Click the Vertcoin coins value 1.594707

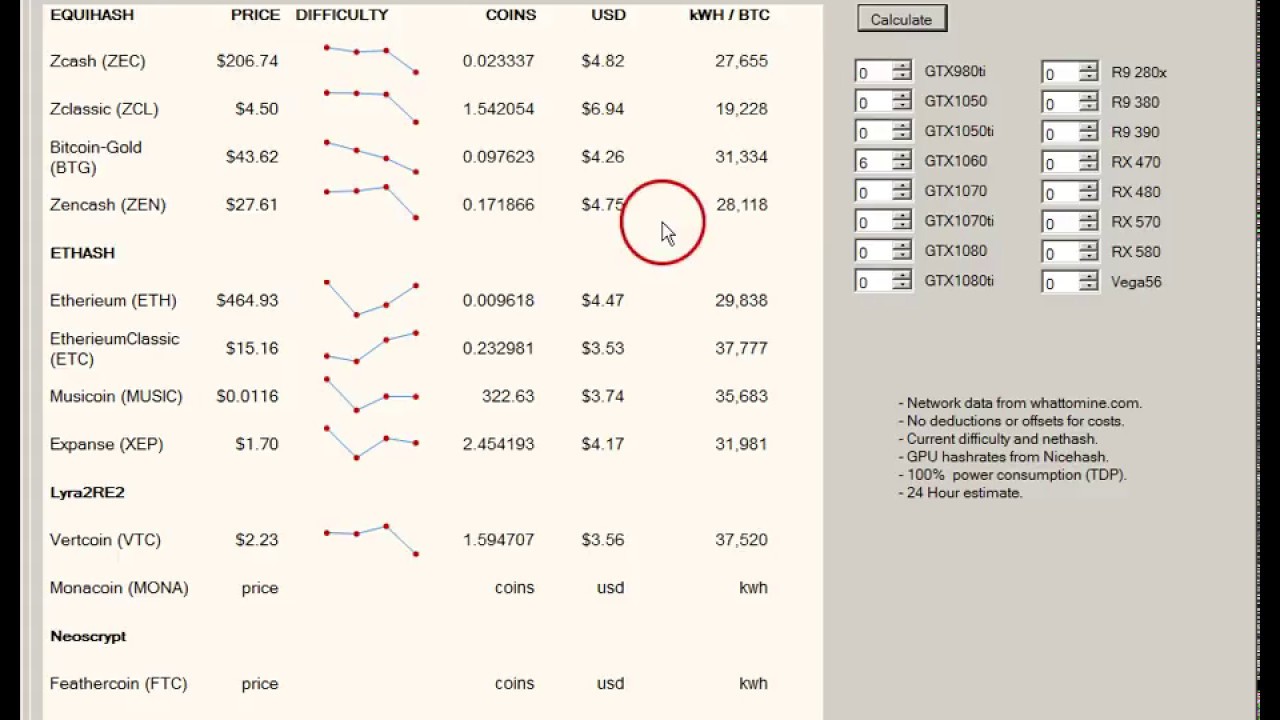498,540
